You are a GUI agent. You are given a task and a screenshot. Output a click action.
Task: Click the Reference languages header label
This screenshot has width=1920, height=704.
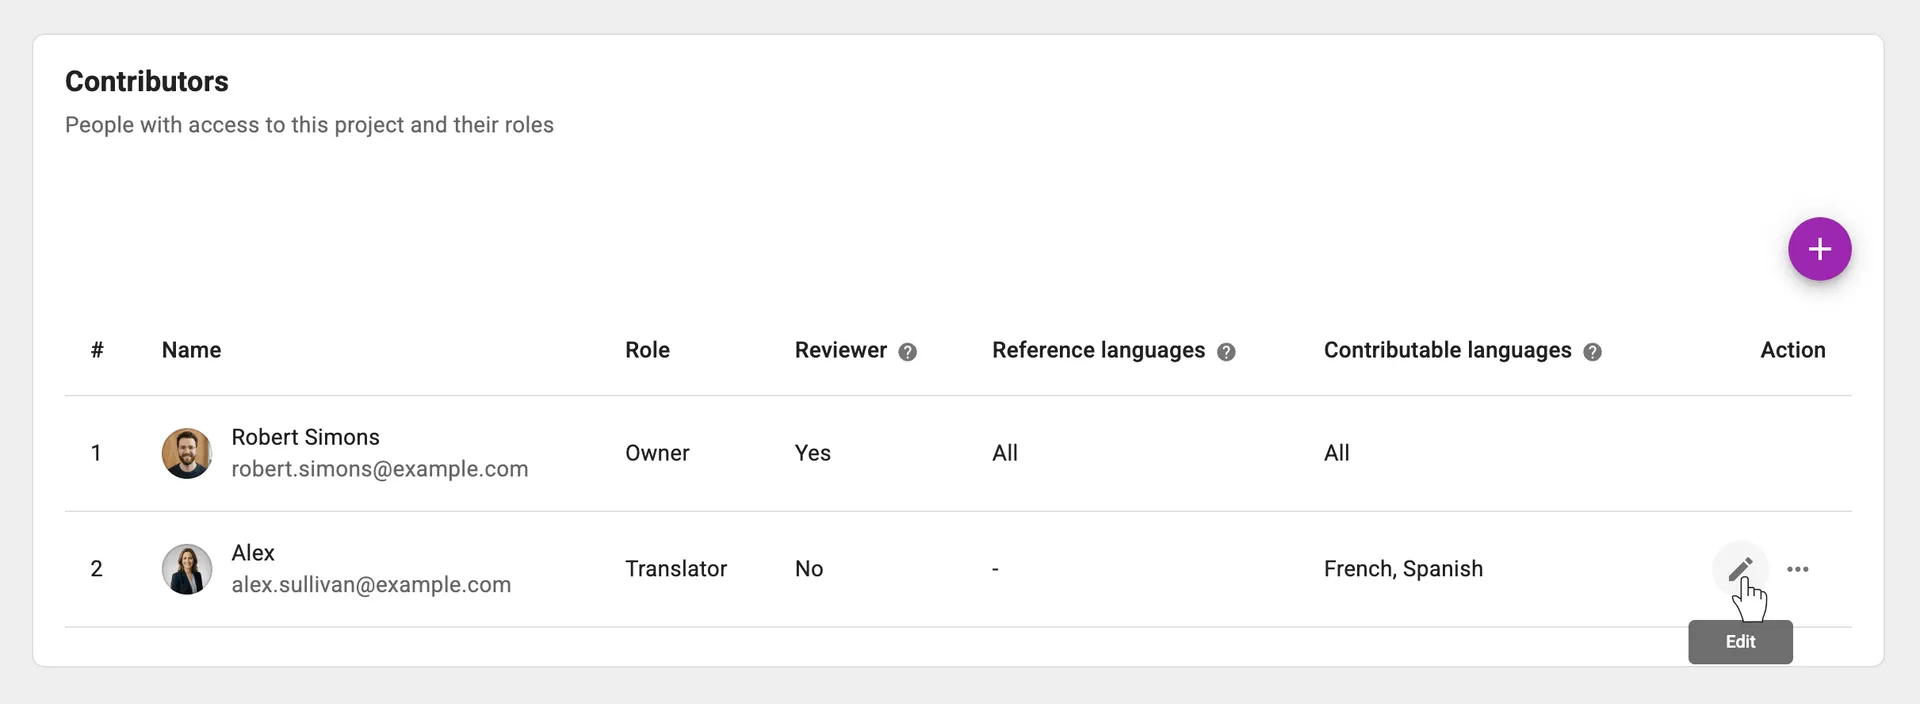[x=1098, y=350]
